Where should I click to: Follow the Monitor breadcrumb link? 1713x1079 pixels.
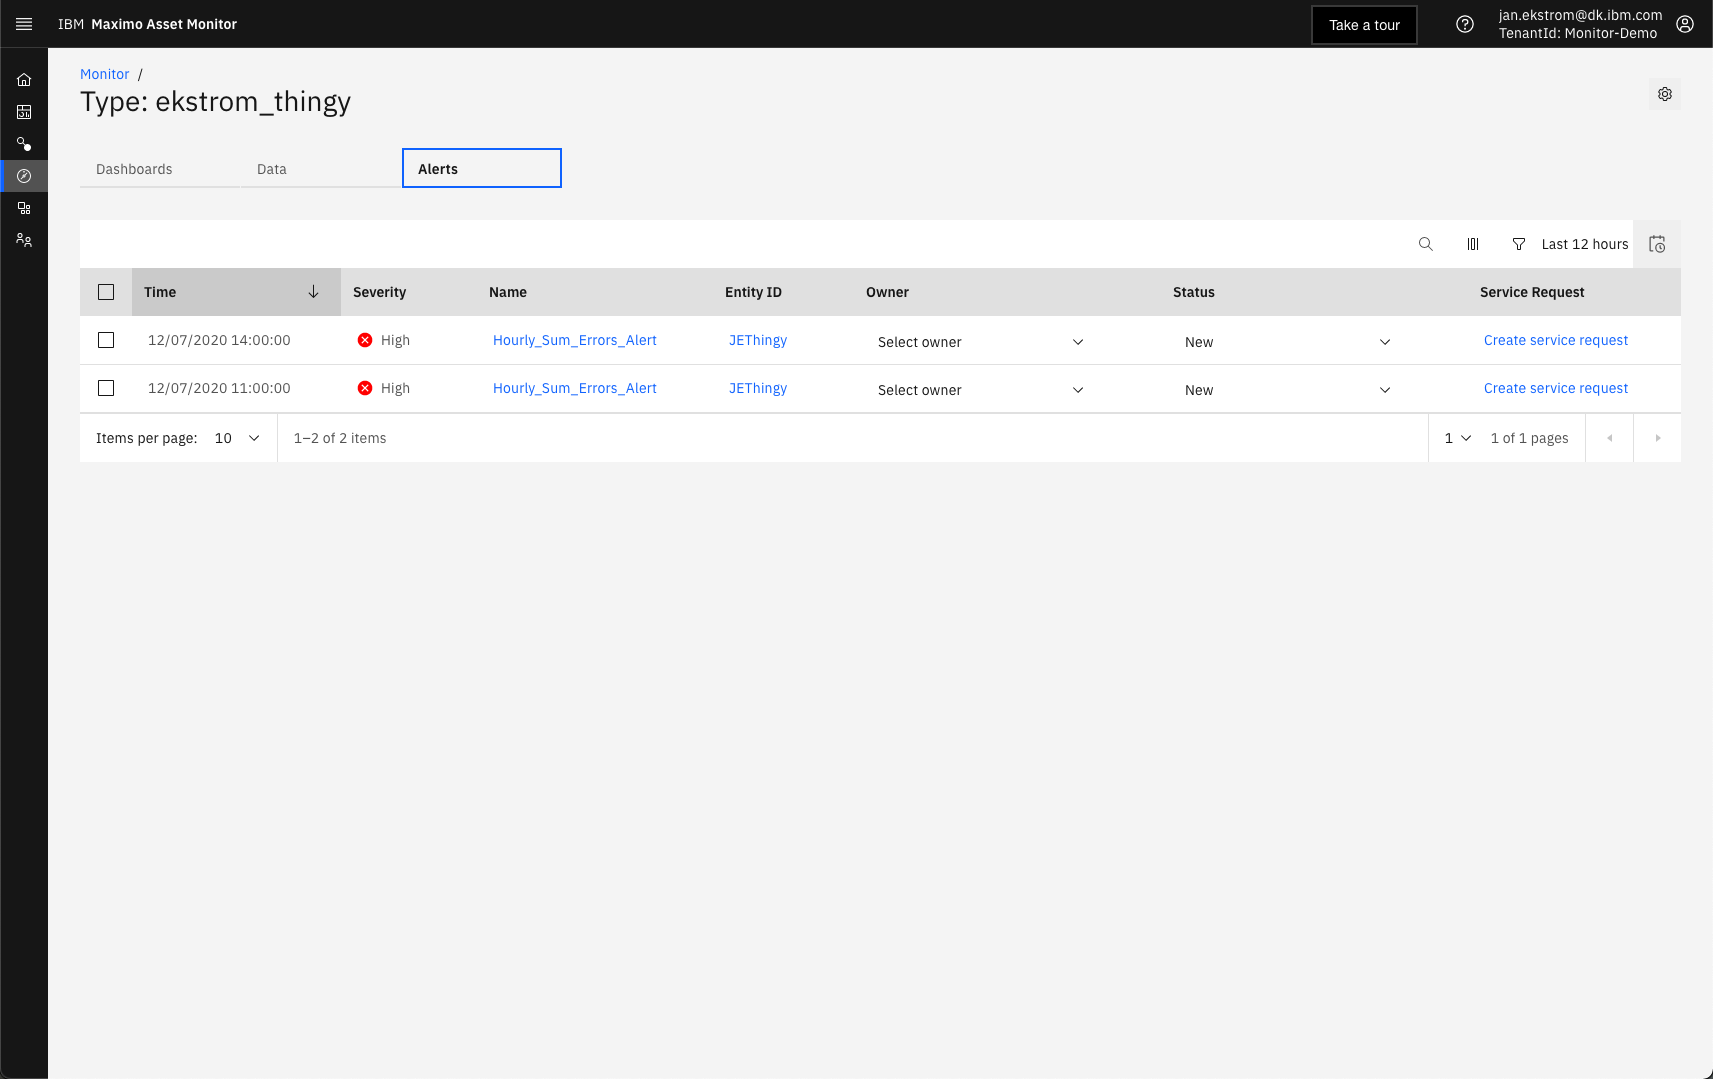[x=105, y=74]
